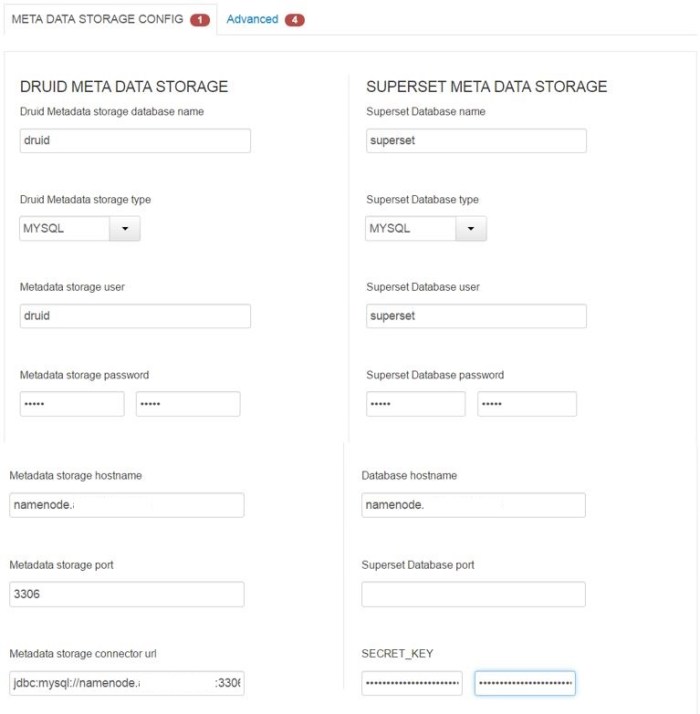
Task: Select the Metadata storage user field
Action: click(135, 316)
